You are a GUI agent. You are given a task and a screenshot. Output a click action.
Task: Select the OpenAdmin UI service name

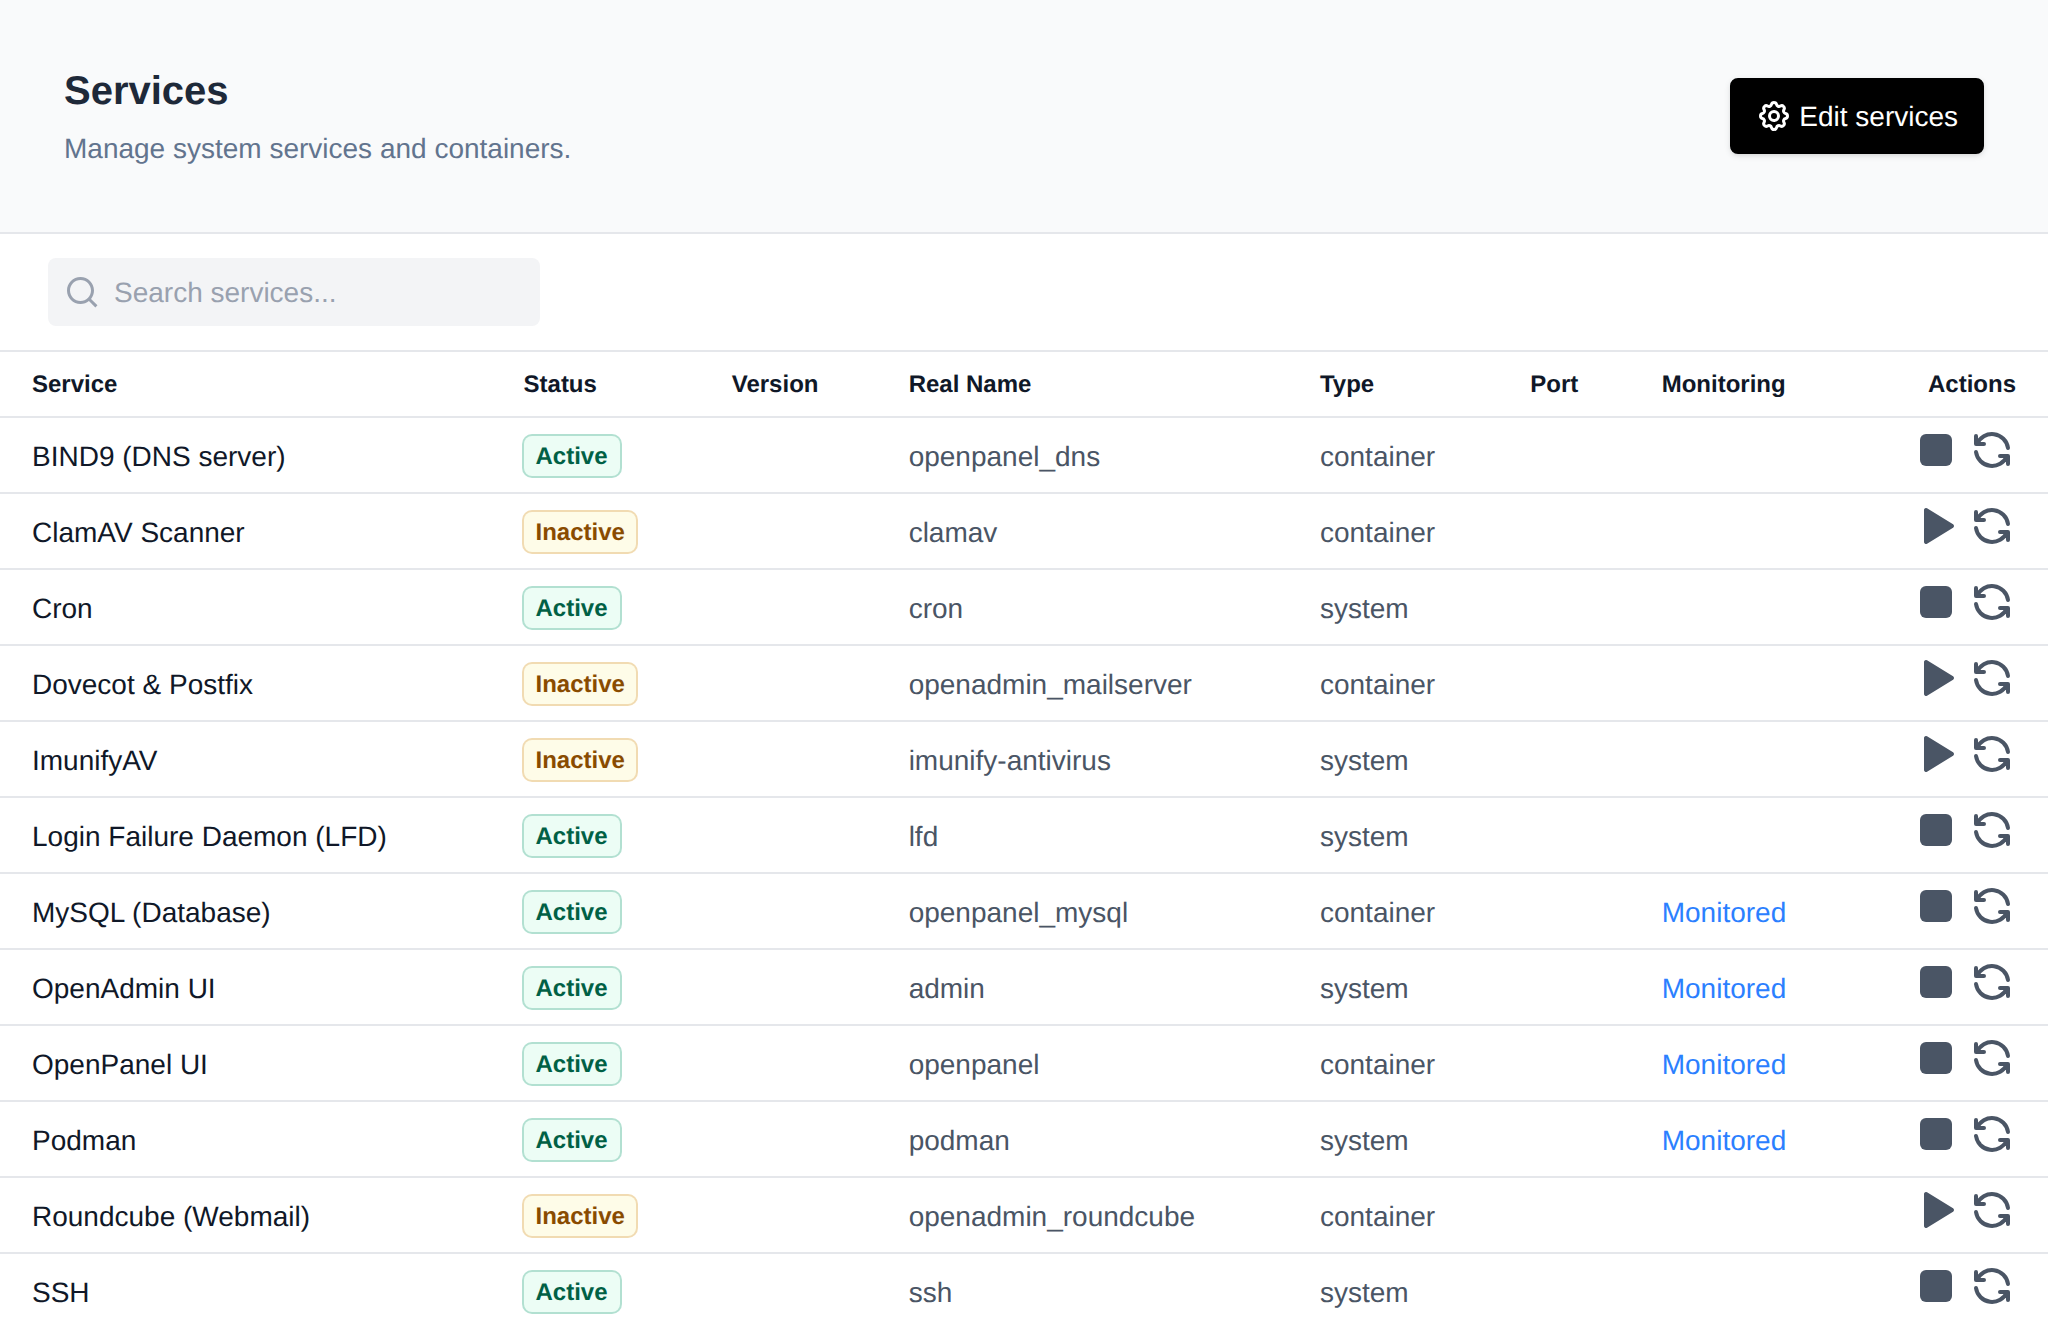tap(124, 989)
